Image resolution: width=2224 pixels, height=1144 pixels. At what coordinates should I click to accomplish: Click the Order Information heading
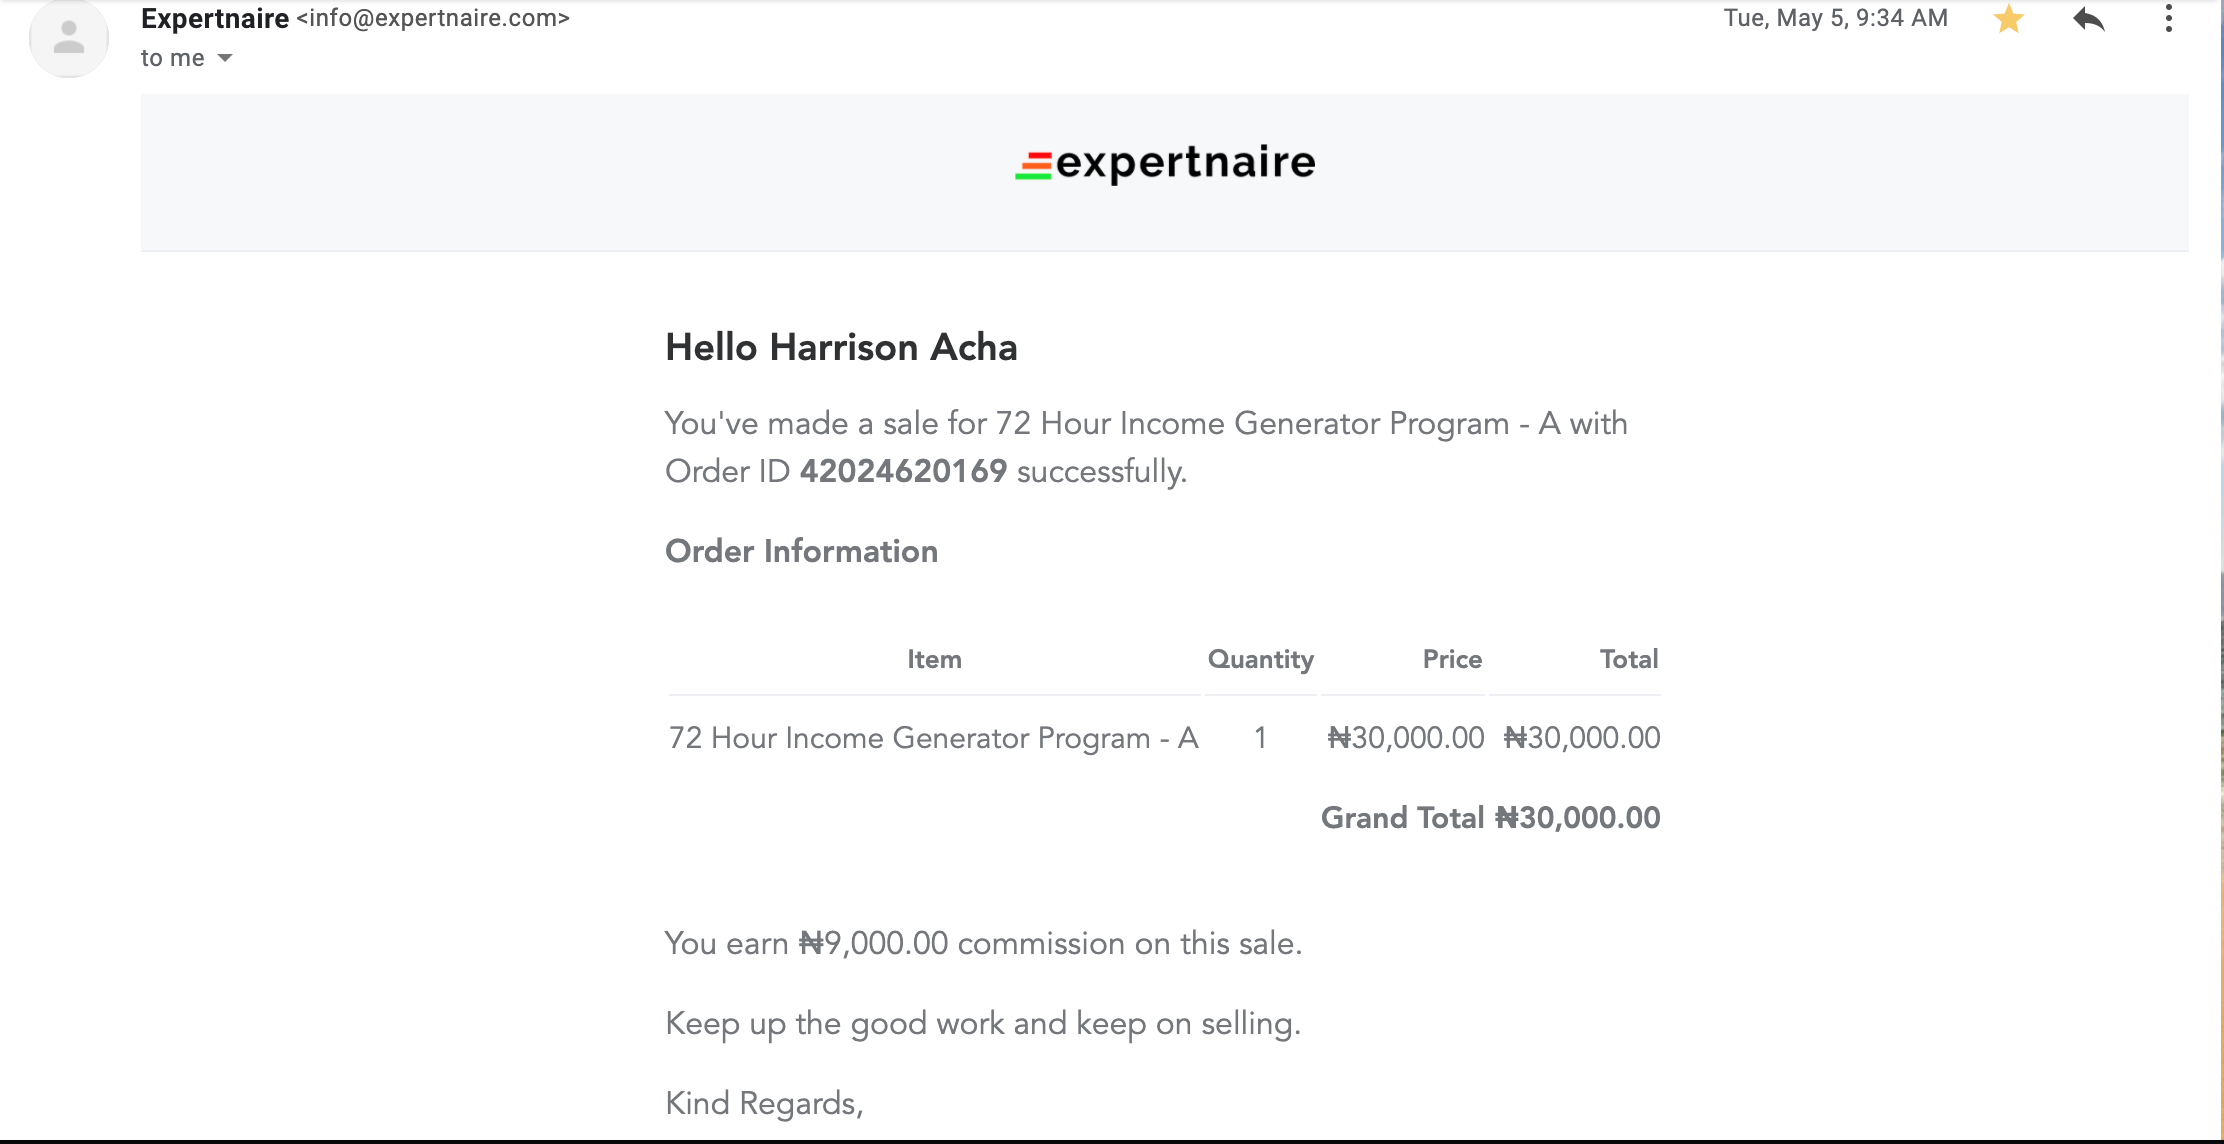(x=801, y=551)
